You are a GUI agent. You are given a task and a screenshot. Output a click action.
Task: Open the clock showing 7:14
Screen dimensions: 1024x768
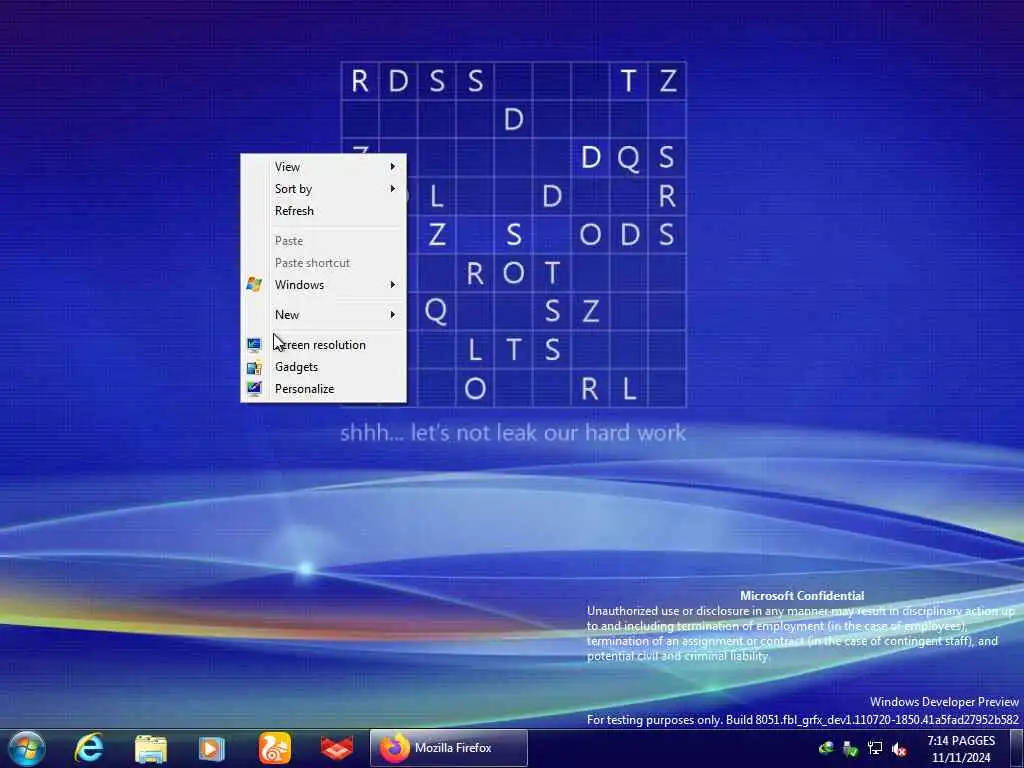[x=961, y=749]
